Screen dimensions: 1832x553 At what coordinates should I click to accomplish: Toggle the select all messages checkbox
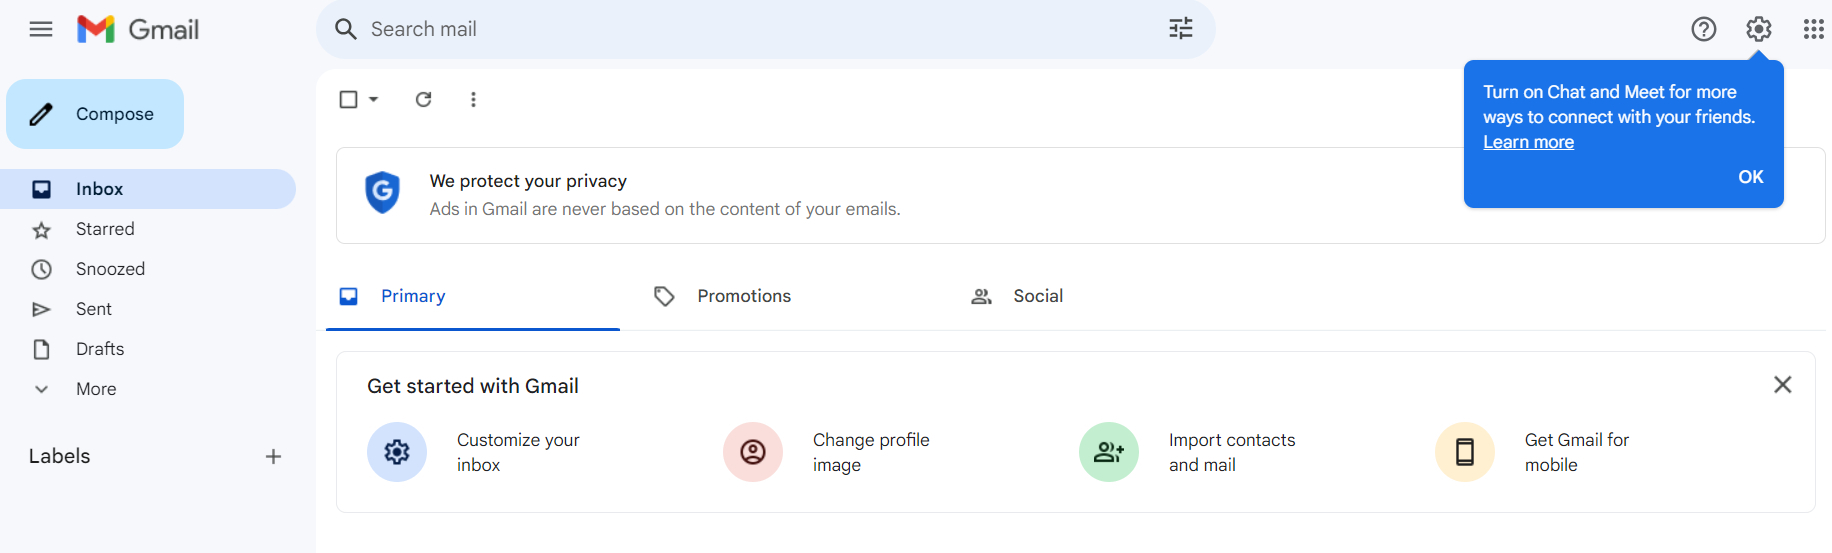pos(348,99)
